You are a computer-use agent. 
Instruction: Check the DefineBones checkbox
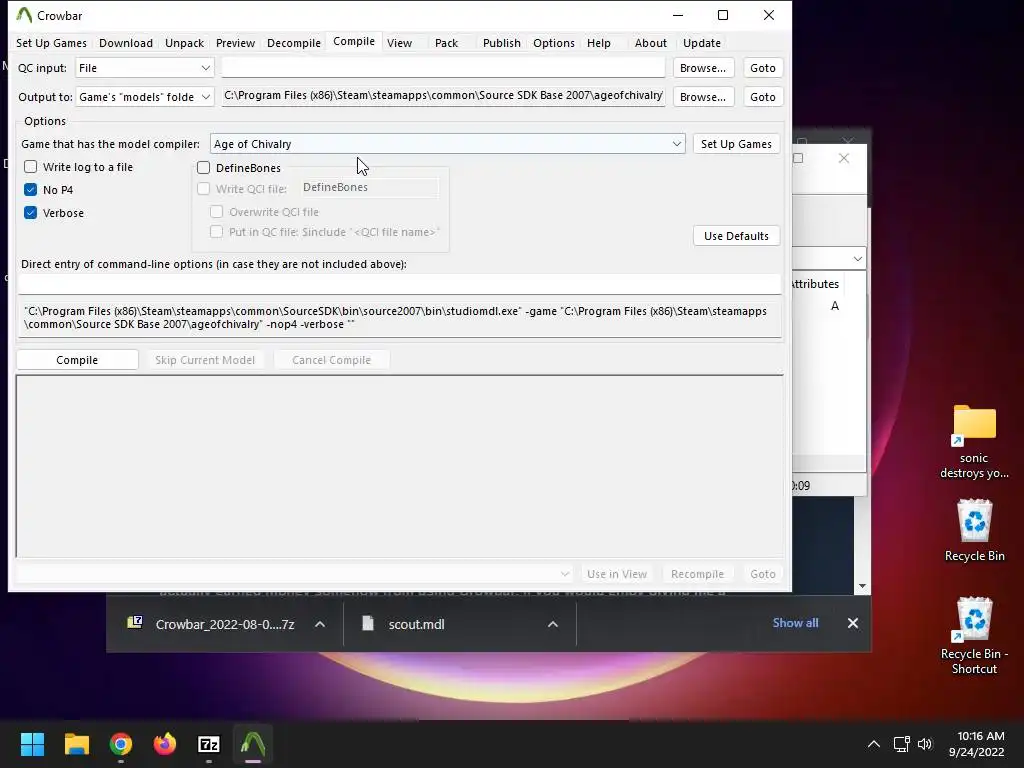(x=204, y=168)
